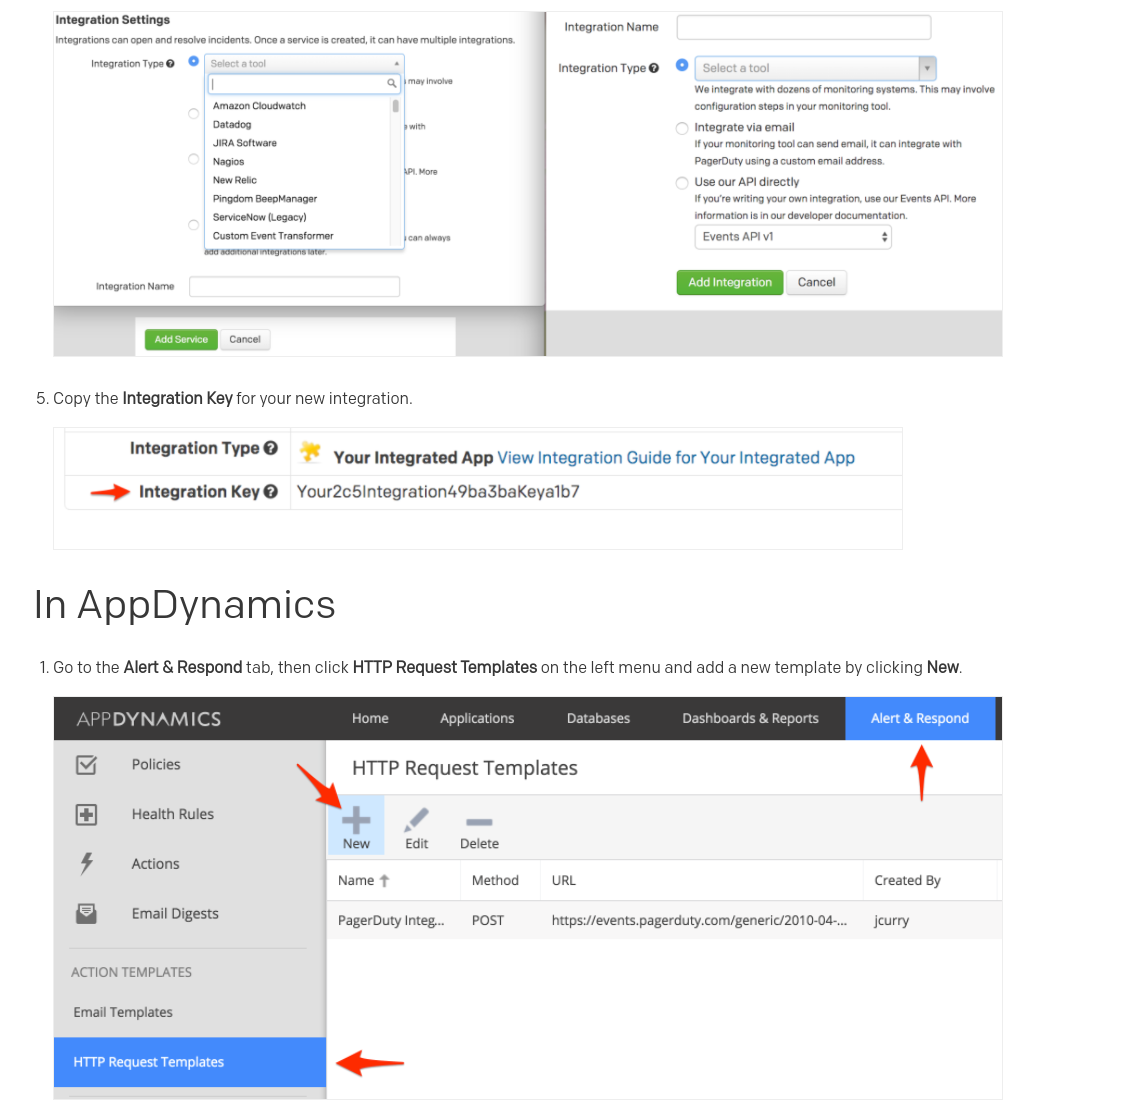1138x1102 pixels.
Task: Click the Add Integration button
Action: point(729,282)
